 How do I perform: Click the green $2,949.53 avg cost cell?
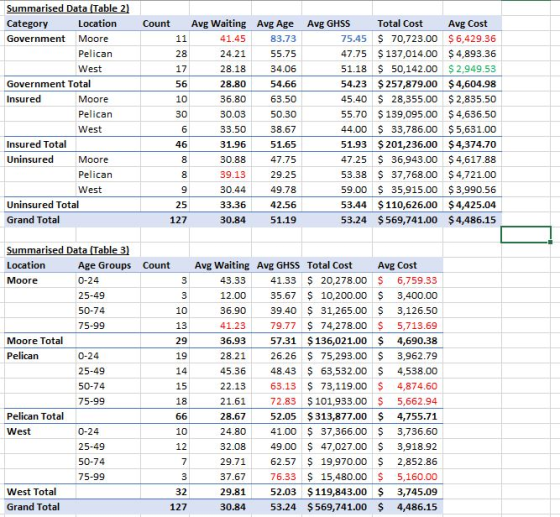tap(472, 69)
